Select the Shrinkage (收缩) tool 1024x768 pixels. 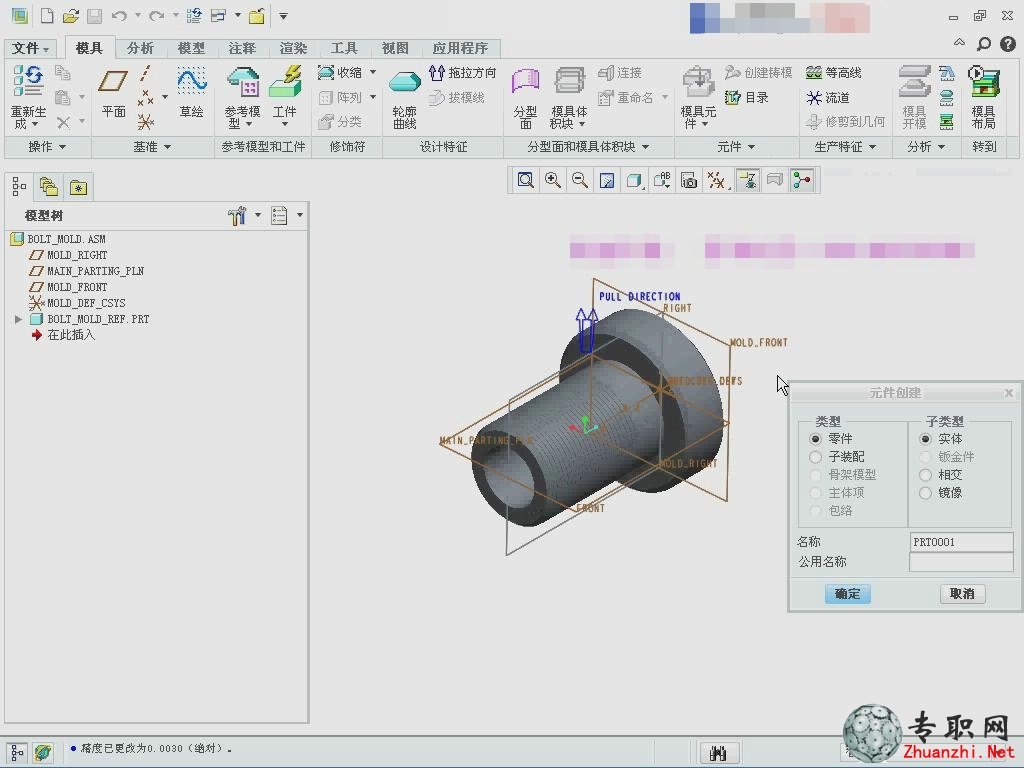point(340,72)
